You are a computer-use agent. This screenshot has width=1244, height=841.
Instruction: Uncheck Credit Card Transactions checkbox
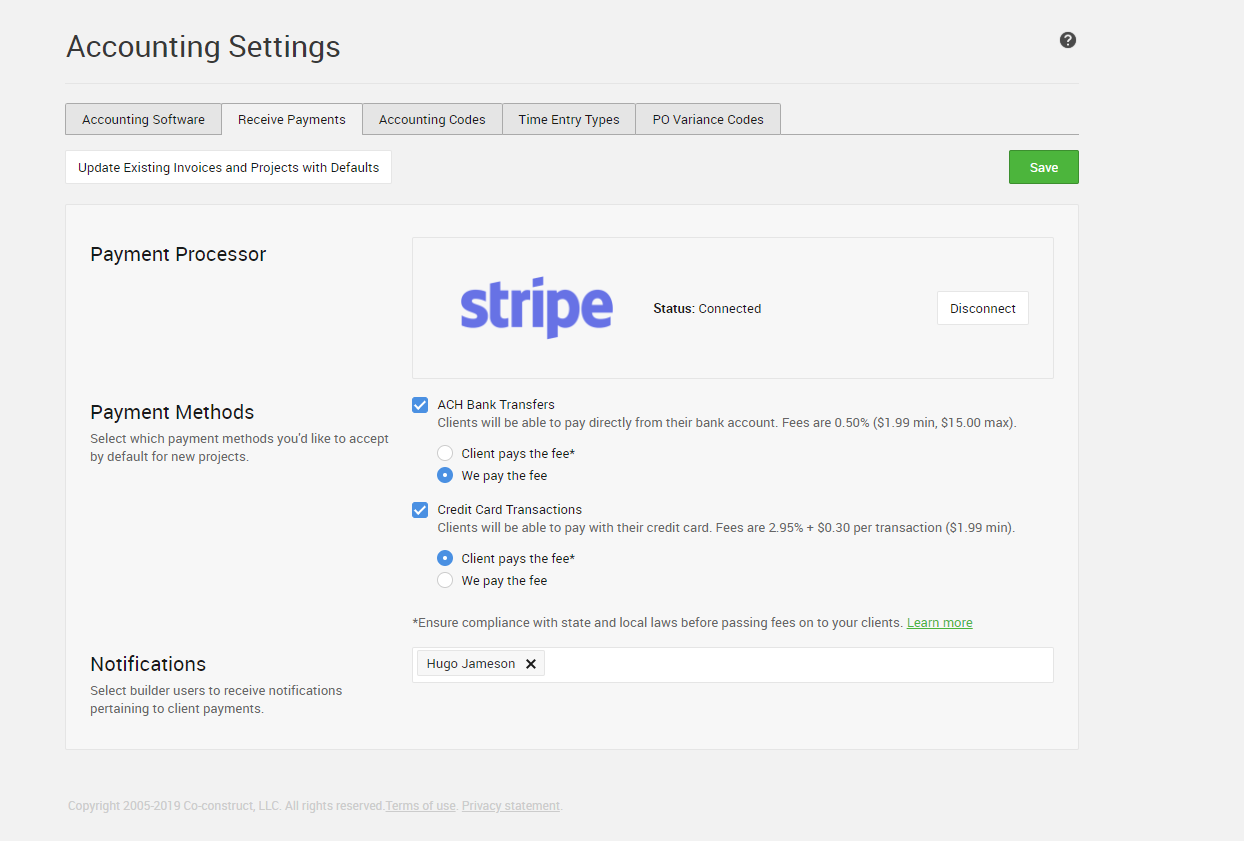[420, 510]
